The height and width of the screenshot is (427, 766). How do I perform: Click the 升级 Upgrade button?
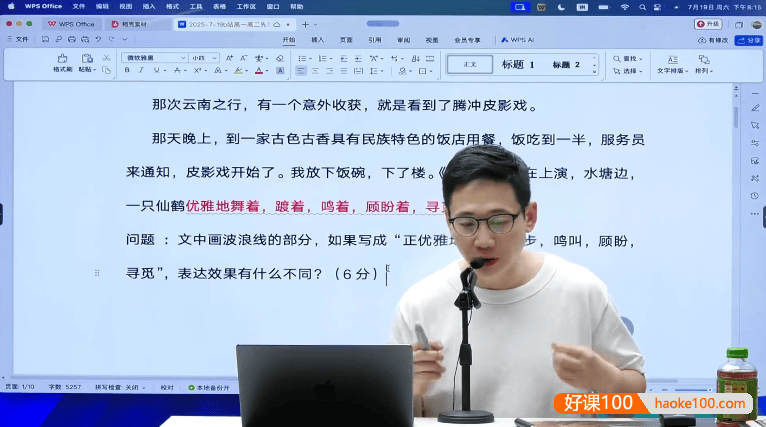(x=708, y=24)
